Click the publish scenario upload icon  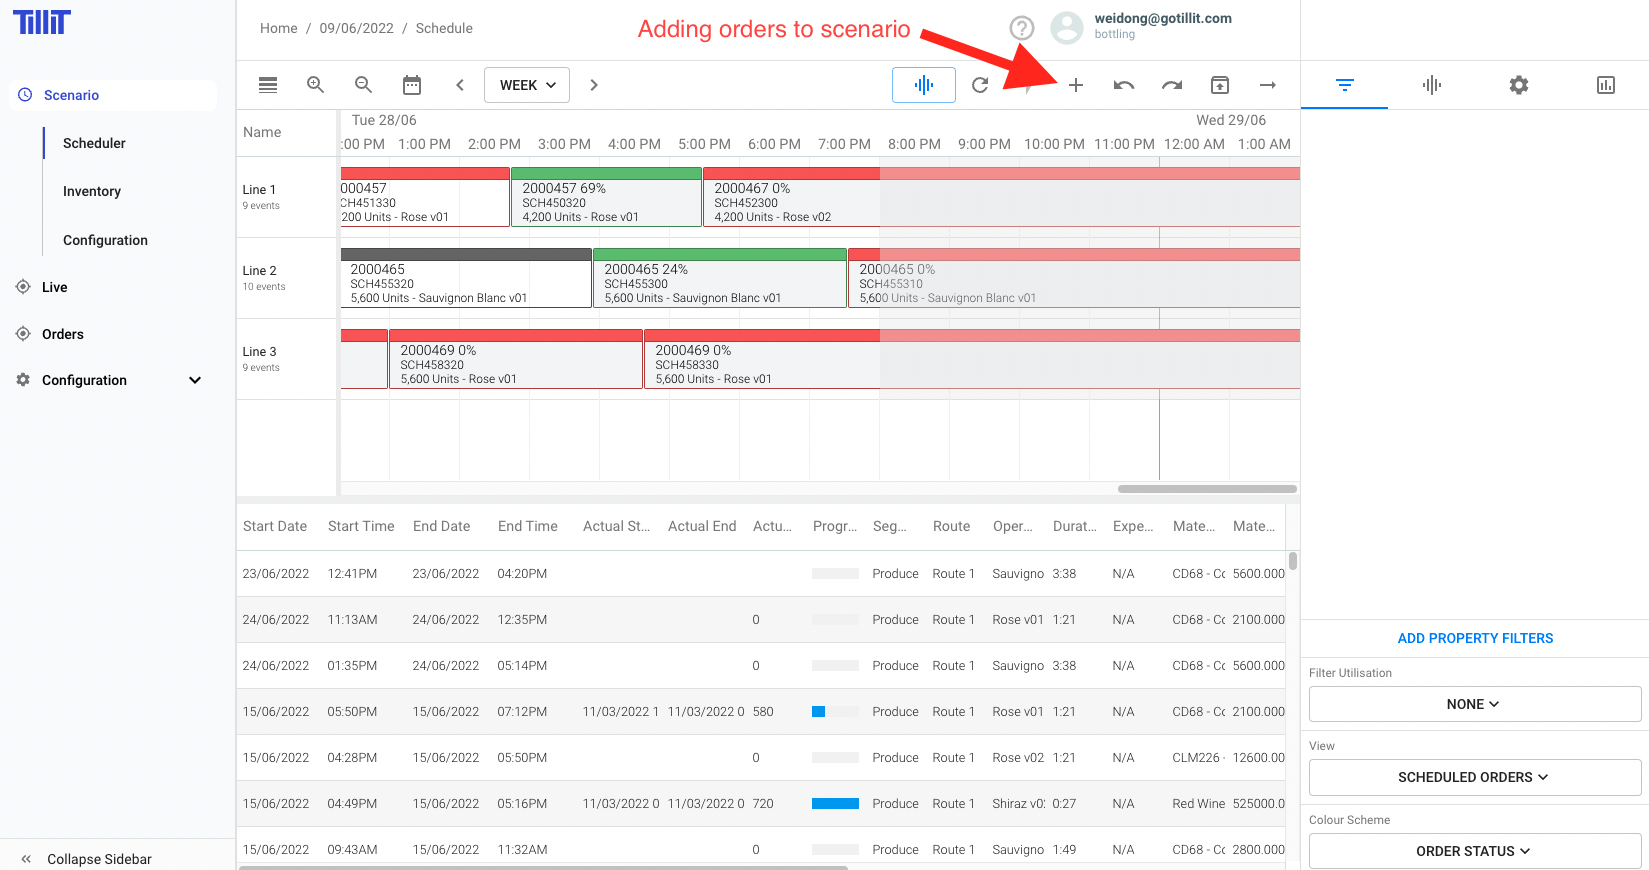click(1220, 85)
